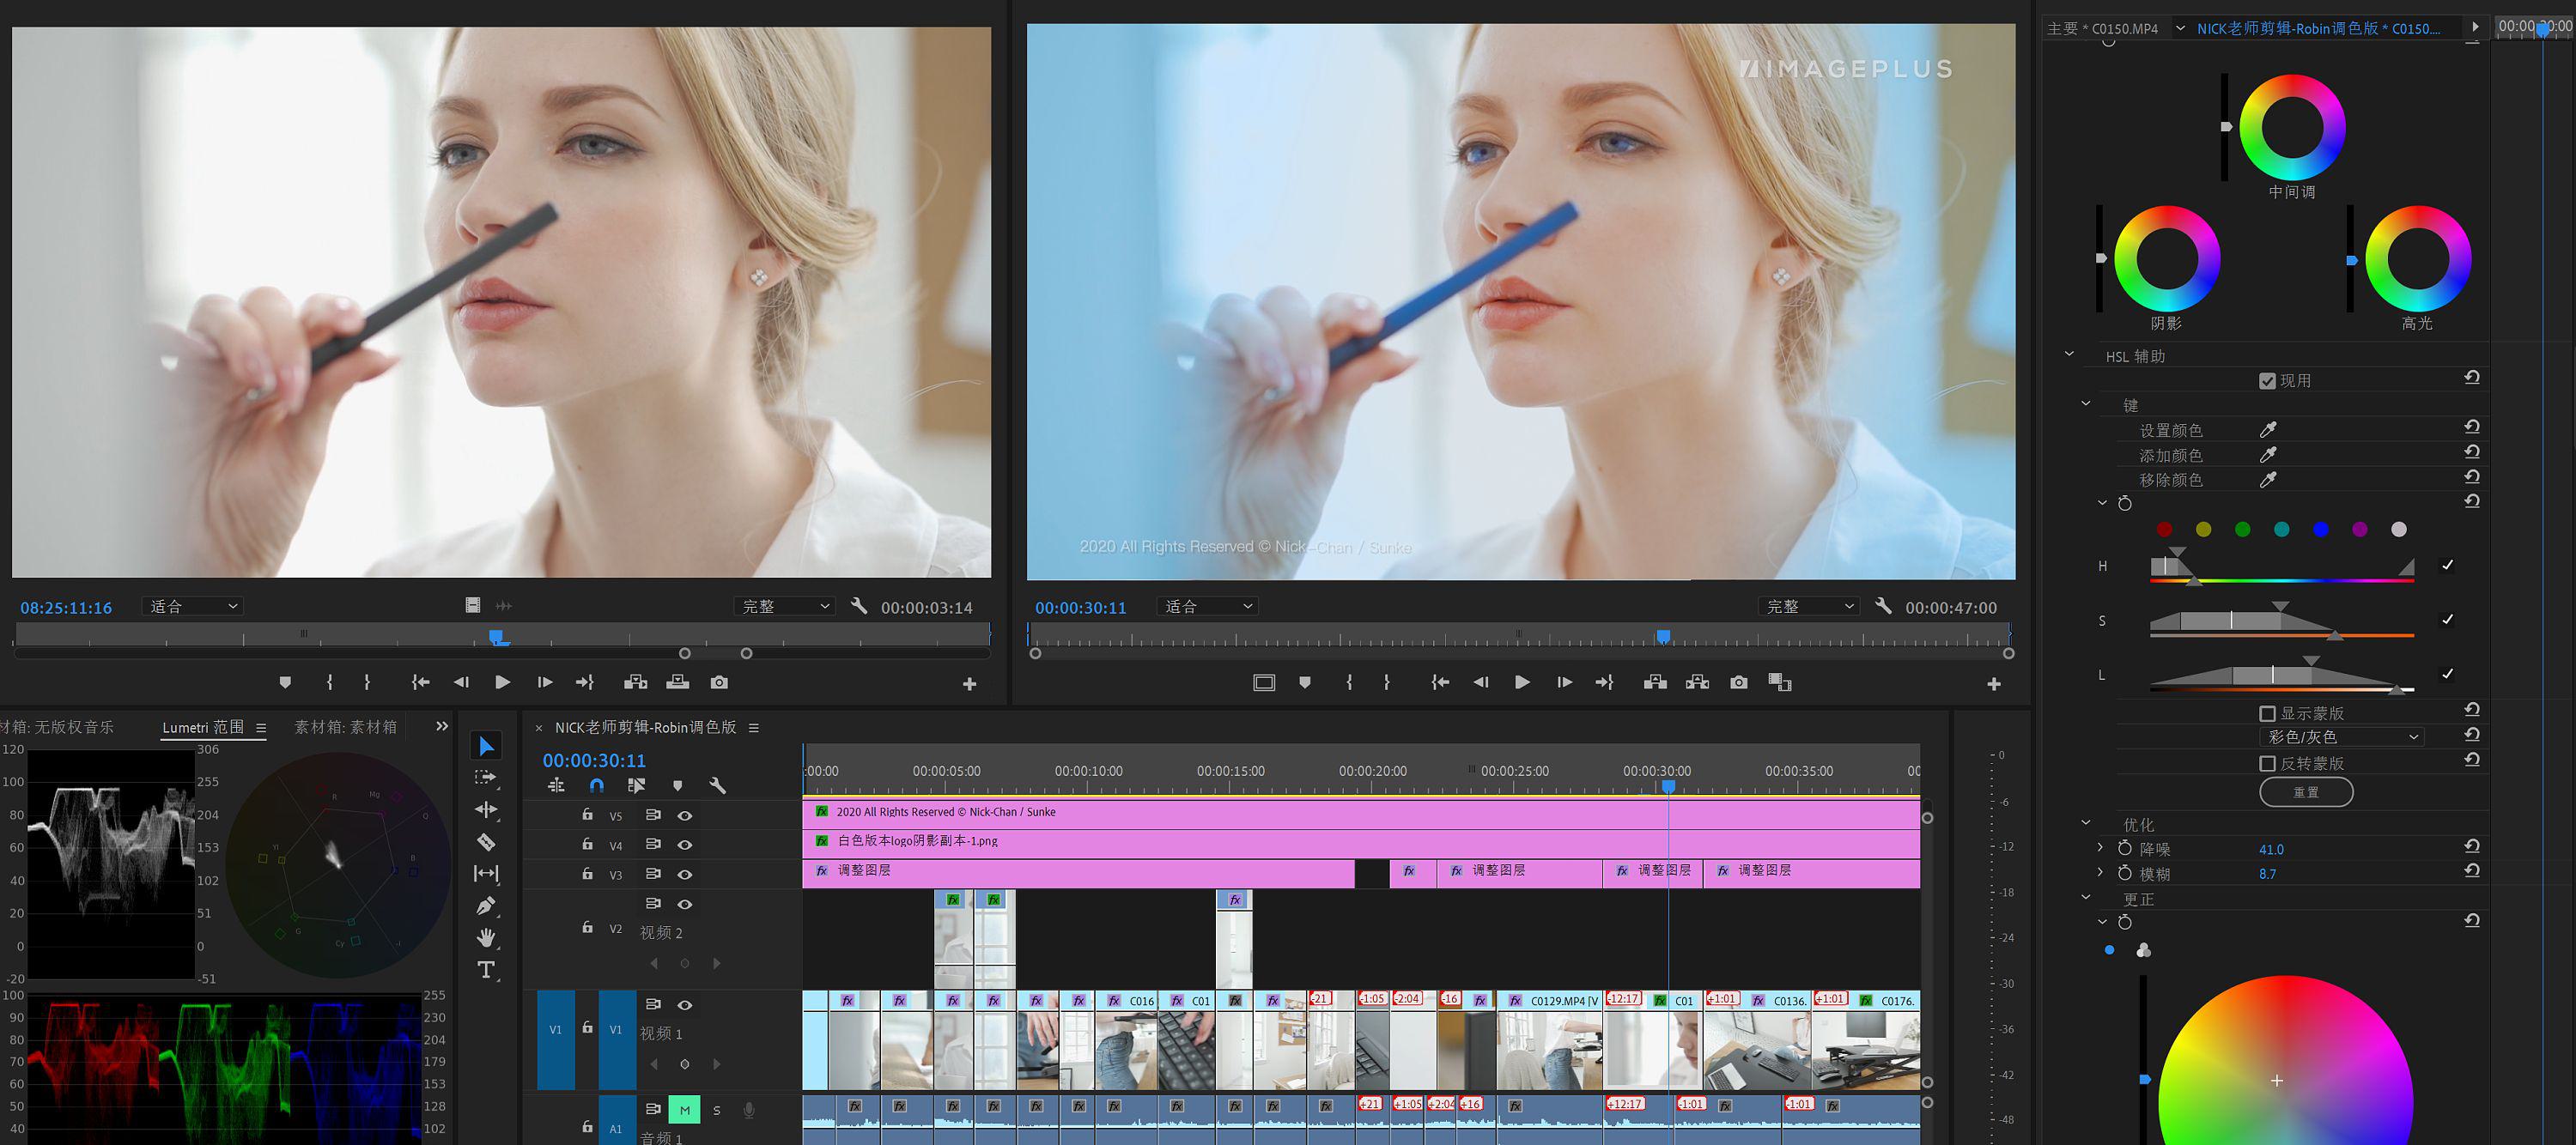
Task: Select the Selection arrow tool
Action: (486, 746)
